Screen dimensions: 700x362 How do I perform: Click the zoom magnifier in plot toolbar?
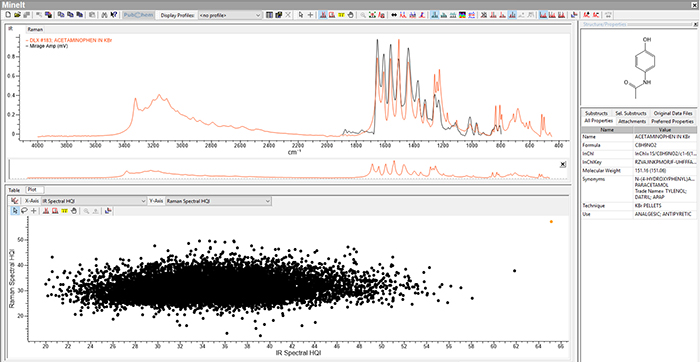pos(86,211)
